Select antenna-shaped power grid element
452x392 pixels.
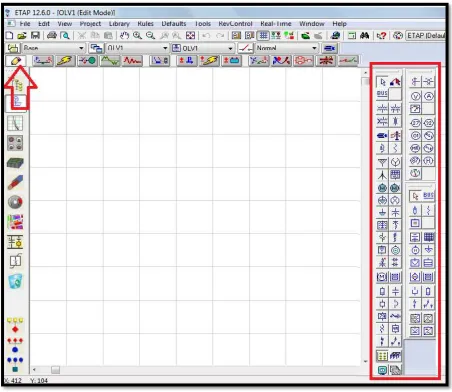pyautogui.click(x=383, y=162)
